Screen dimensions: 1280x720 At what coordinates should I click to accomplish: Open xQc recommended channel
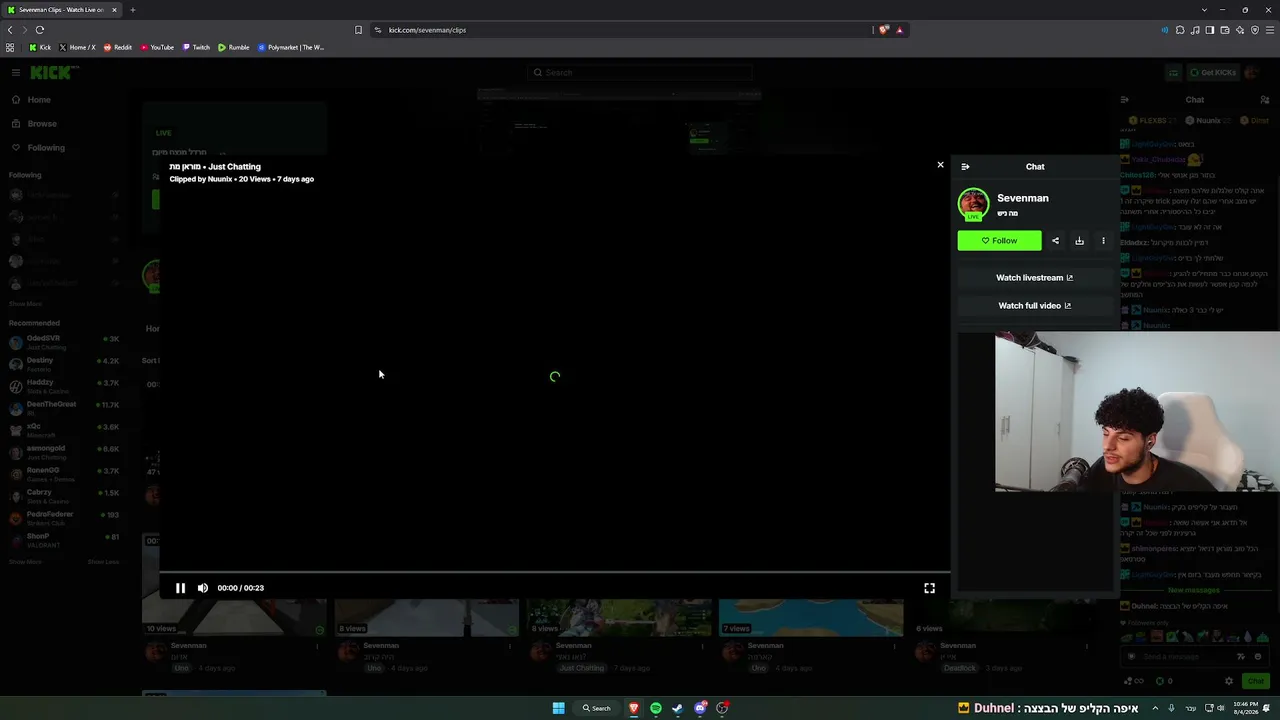click(x=62, y=430)
